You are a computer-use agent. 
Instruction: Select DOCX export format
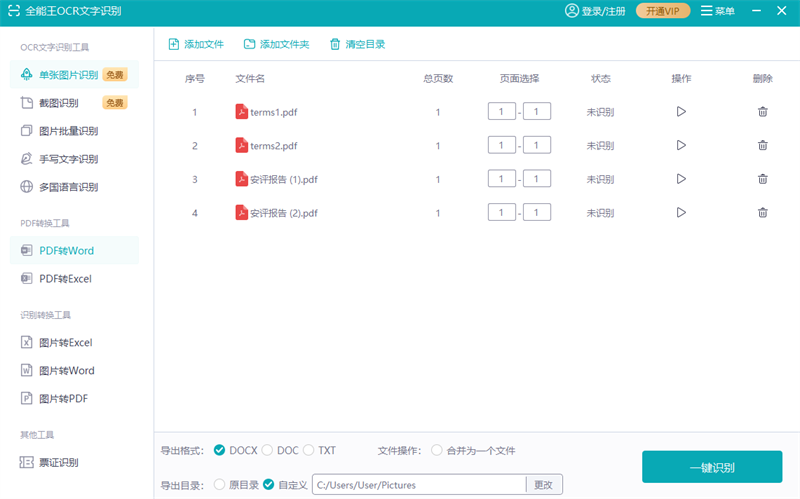(x=220, y=450)
